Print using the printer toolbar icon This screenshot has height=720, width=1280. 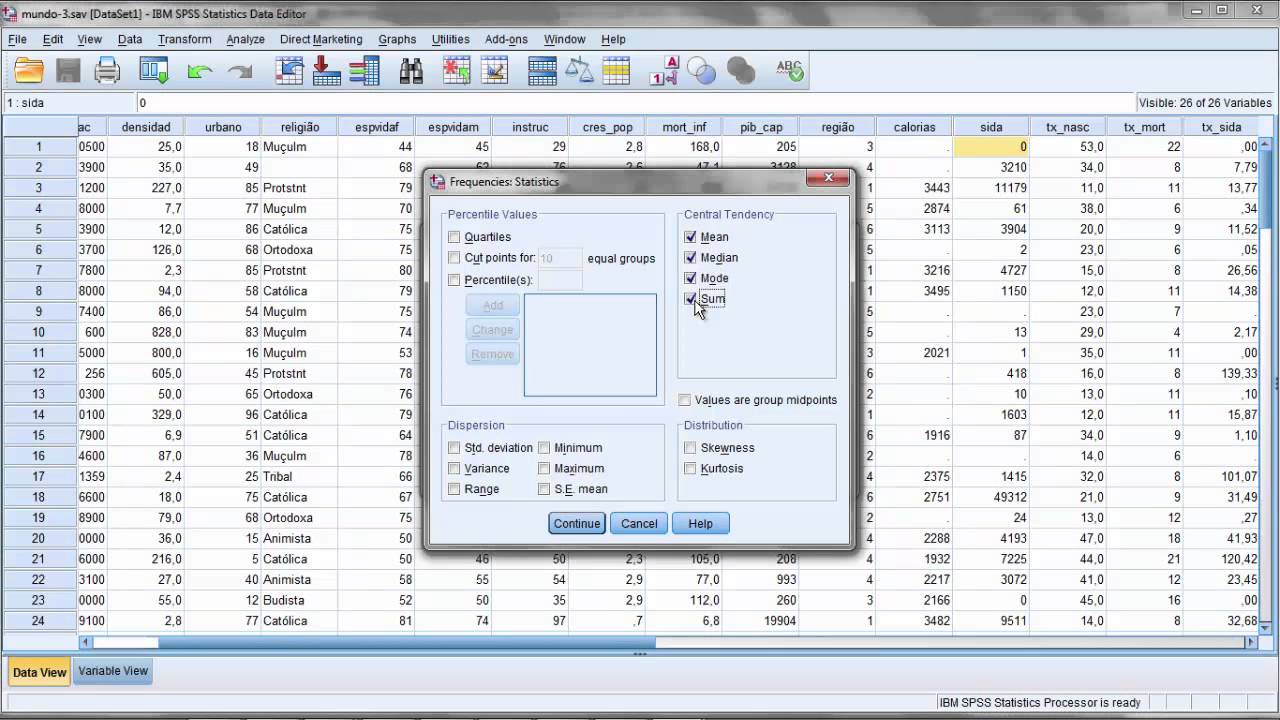(107, 71)
